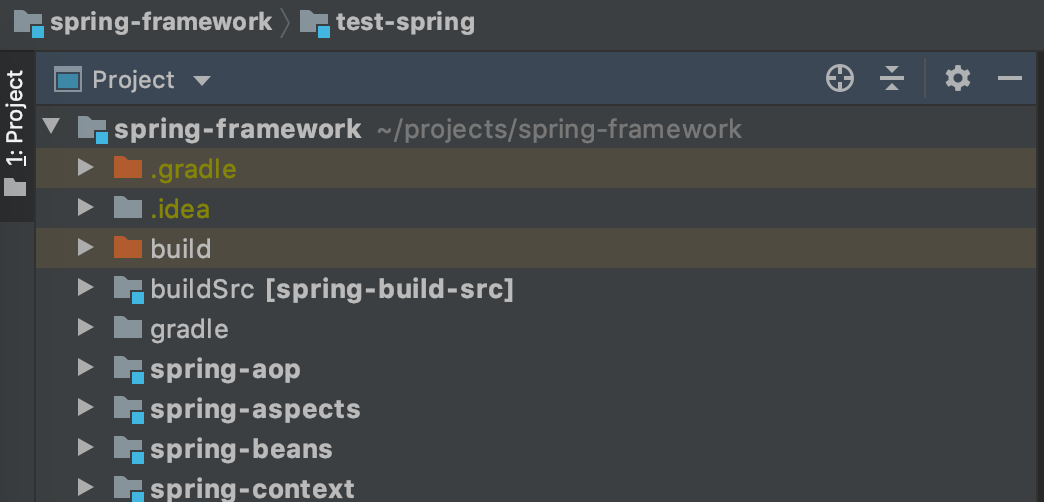Select the spring-context module
The image size is (1044, 502).
pos(252,489)
